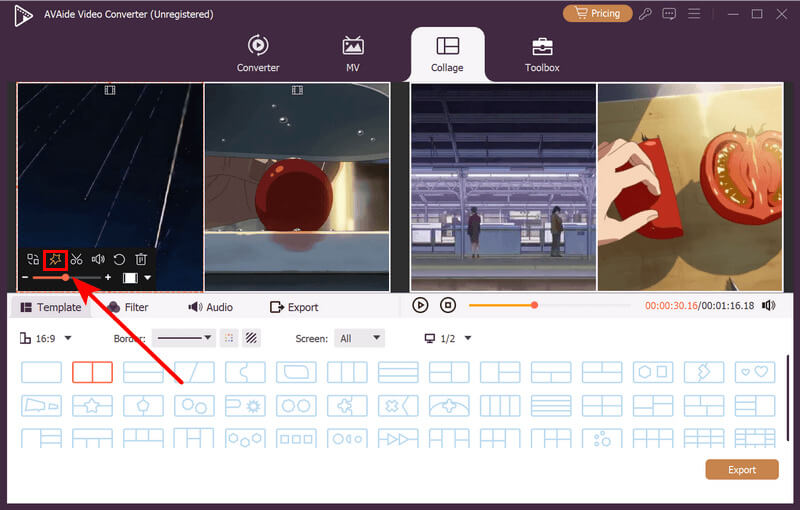This screenshot has width=800, height=510.
Task: Open the feedback chat bubble icon
Action: [669, 14]
